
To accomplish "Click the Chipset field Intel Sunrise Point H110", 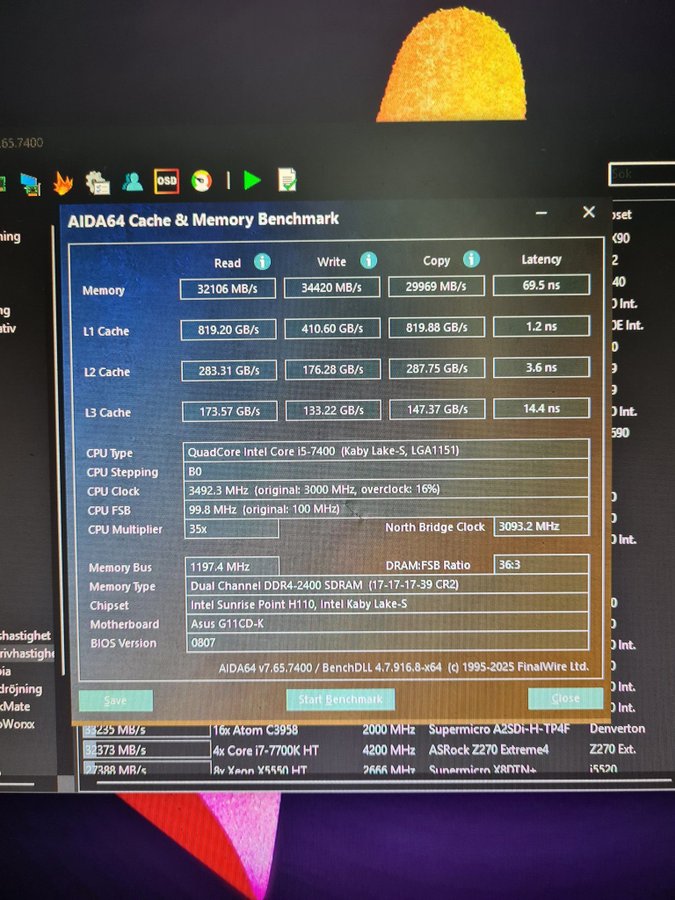I will [387, 604].
